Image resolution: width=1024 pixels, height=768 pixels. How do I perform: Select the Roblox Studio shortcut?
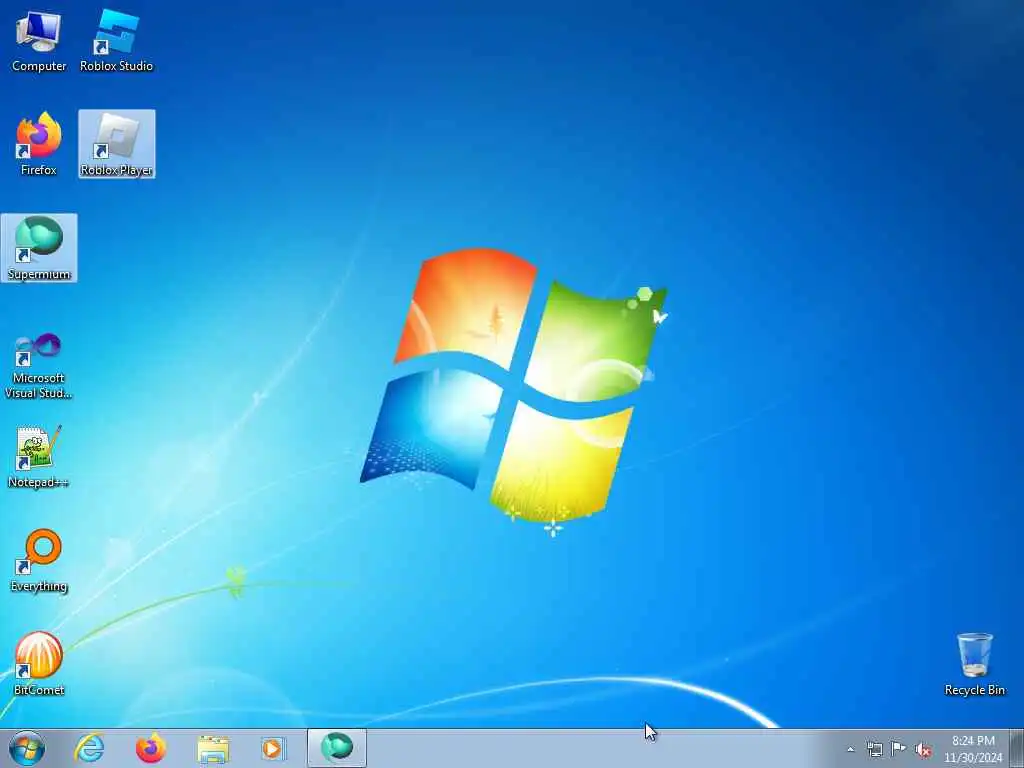(116, 40)
